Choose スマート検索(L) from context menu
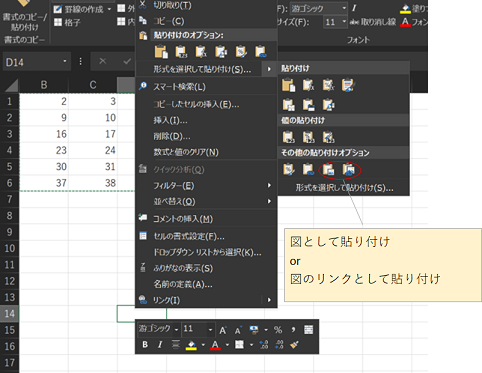The height and width of the screenshot is (373, 482). pos(206,87)
